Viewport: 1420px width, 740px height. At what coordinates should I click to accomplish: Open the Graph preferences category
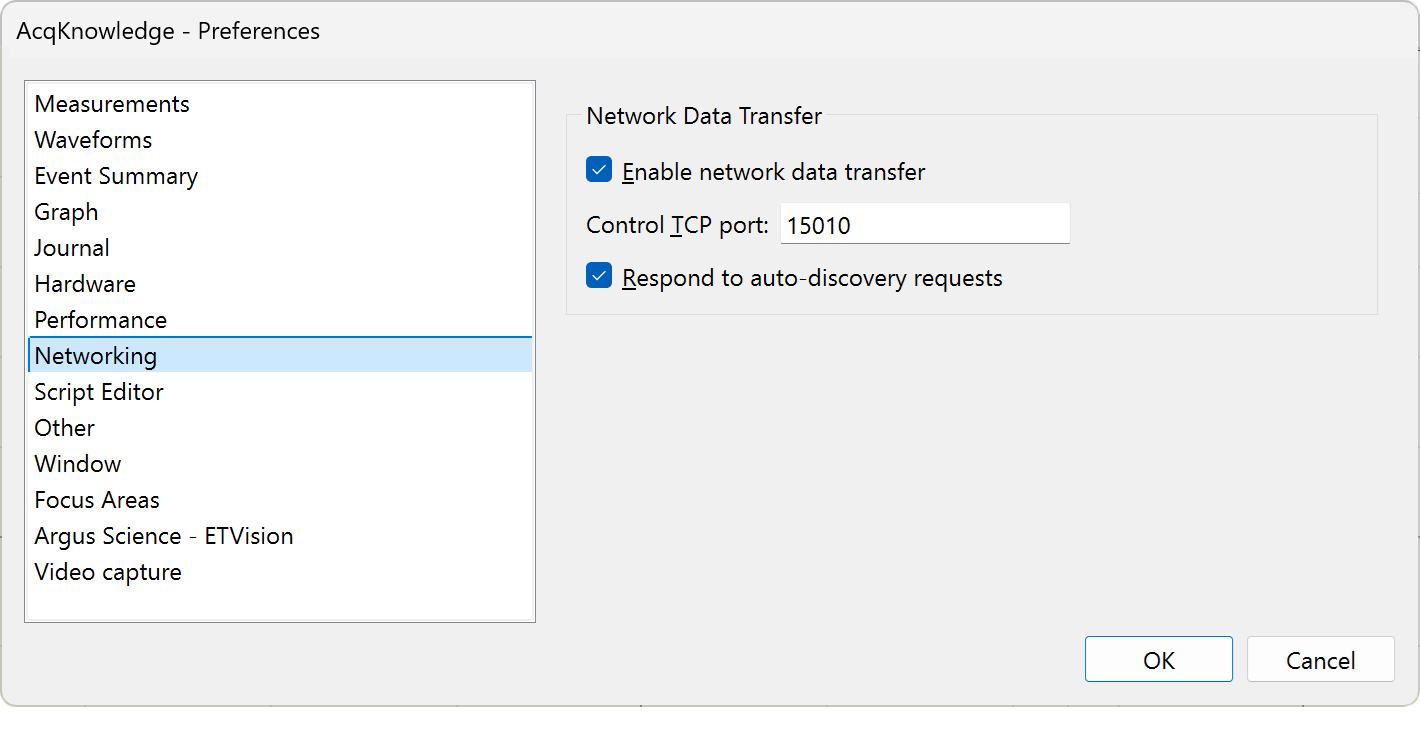pos(66,211)
